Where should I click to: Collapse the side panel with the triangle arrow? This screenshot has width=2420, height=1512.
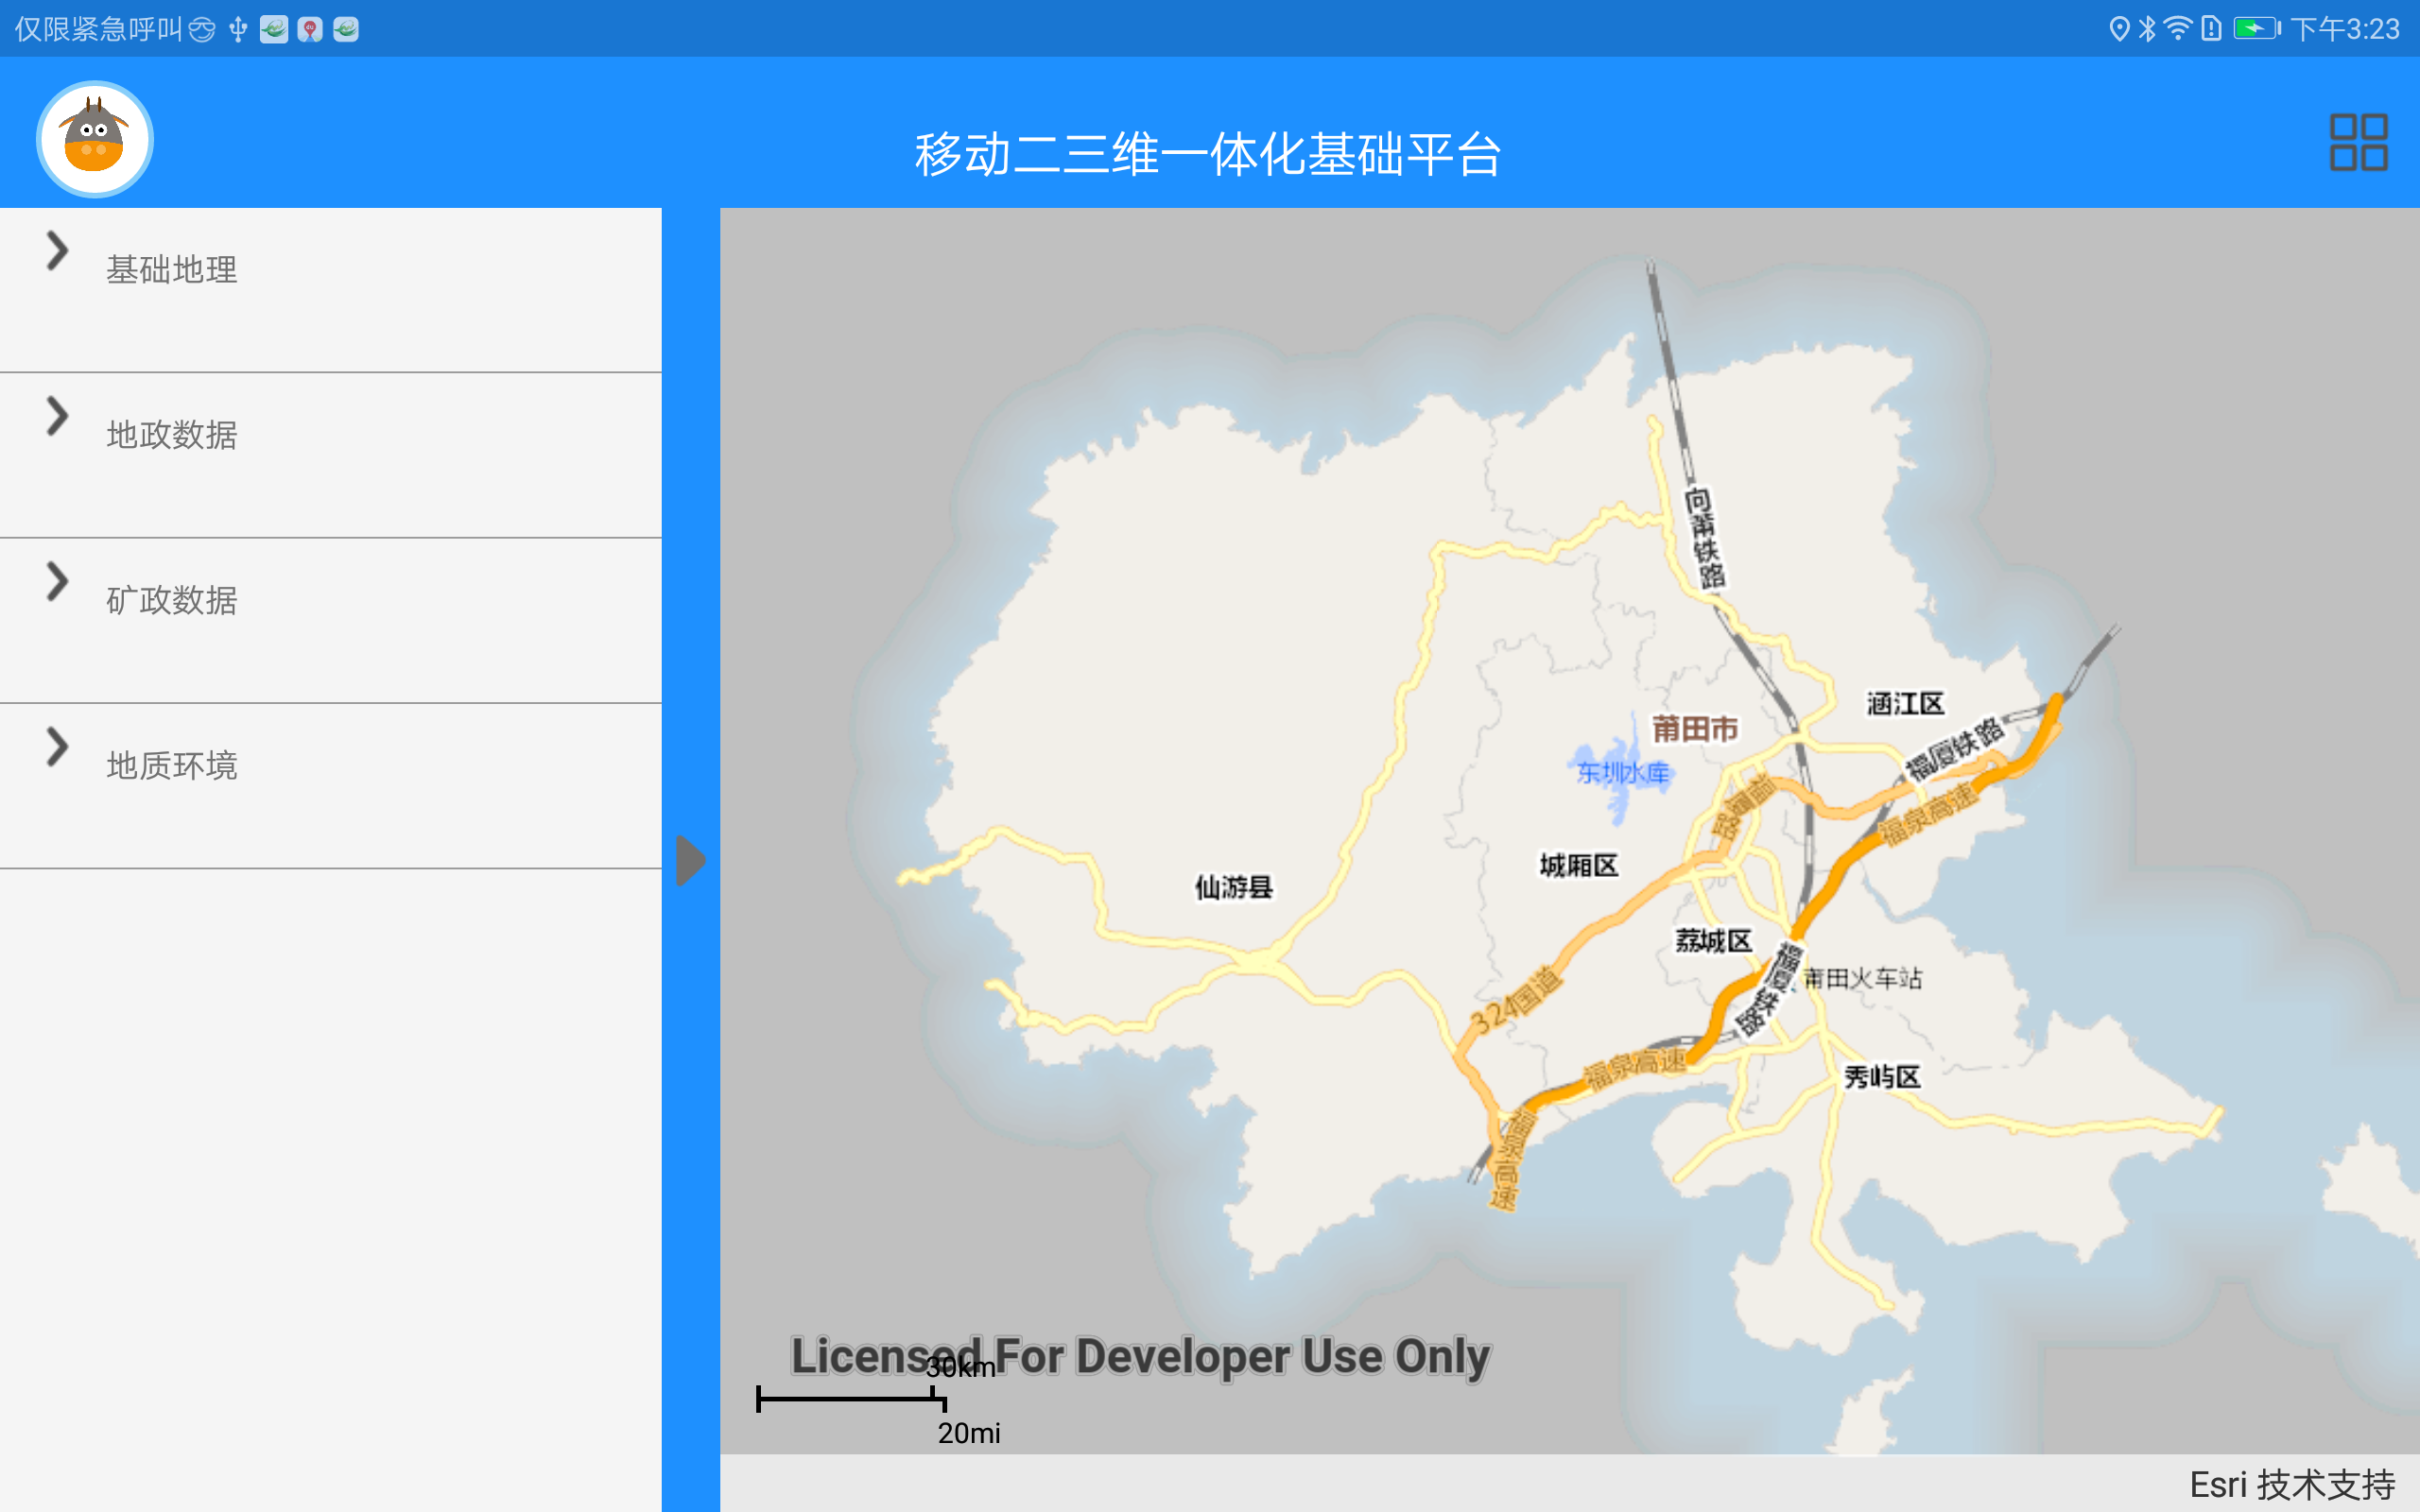690,860
